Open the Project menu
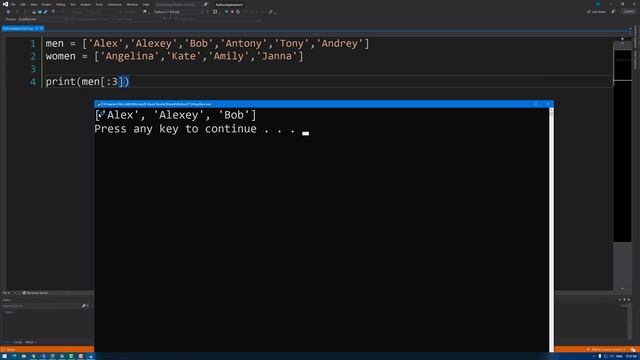The height and width of the screenshot is (360, 640). click(46, 4)
